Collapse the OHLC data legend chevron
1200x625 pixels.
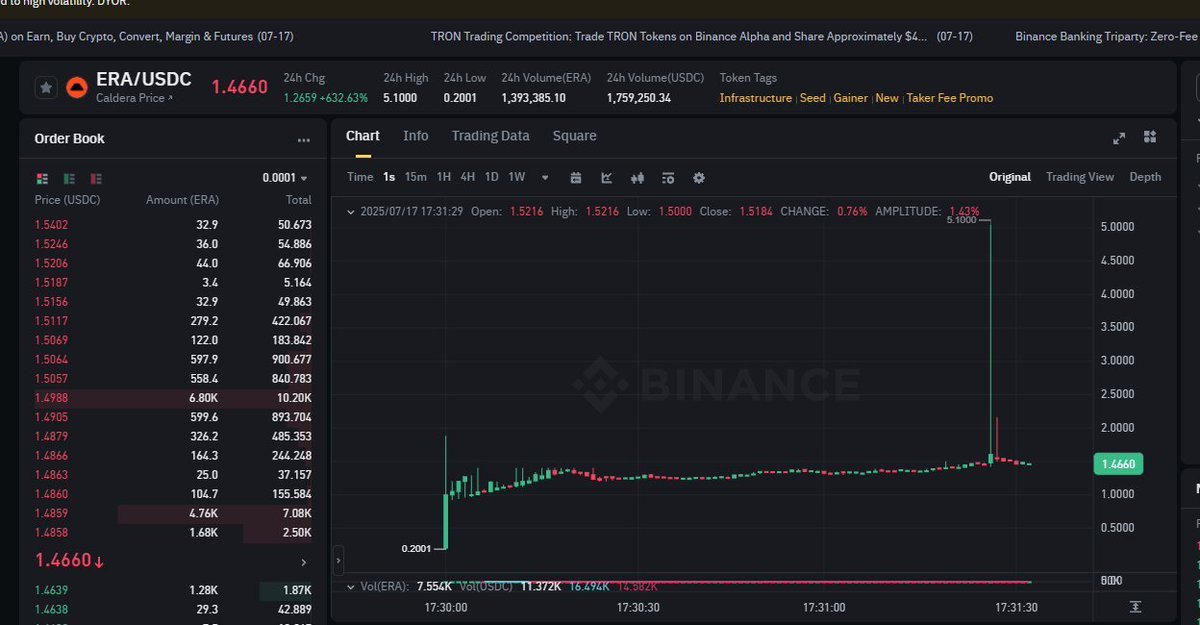point(349,212)
